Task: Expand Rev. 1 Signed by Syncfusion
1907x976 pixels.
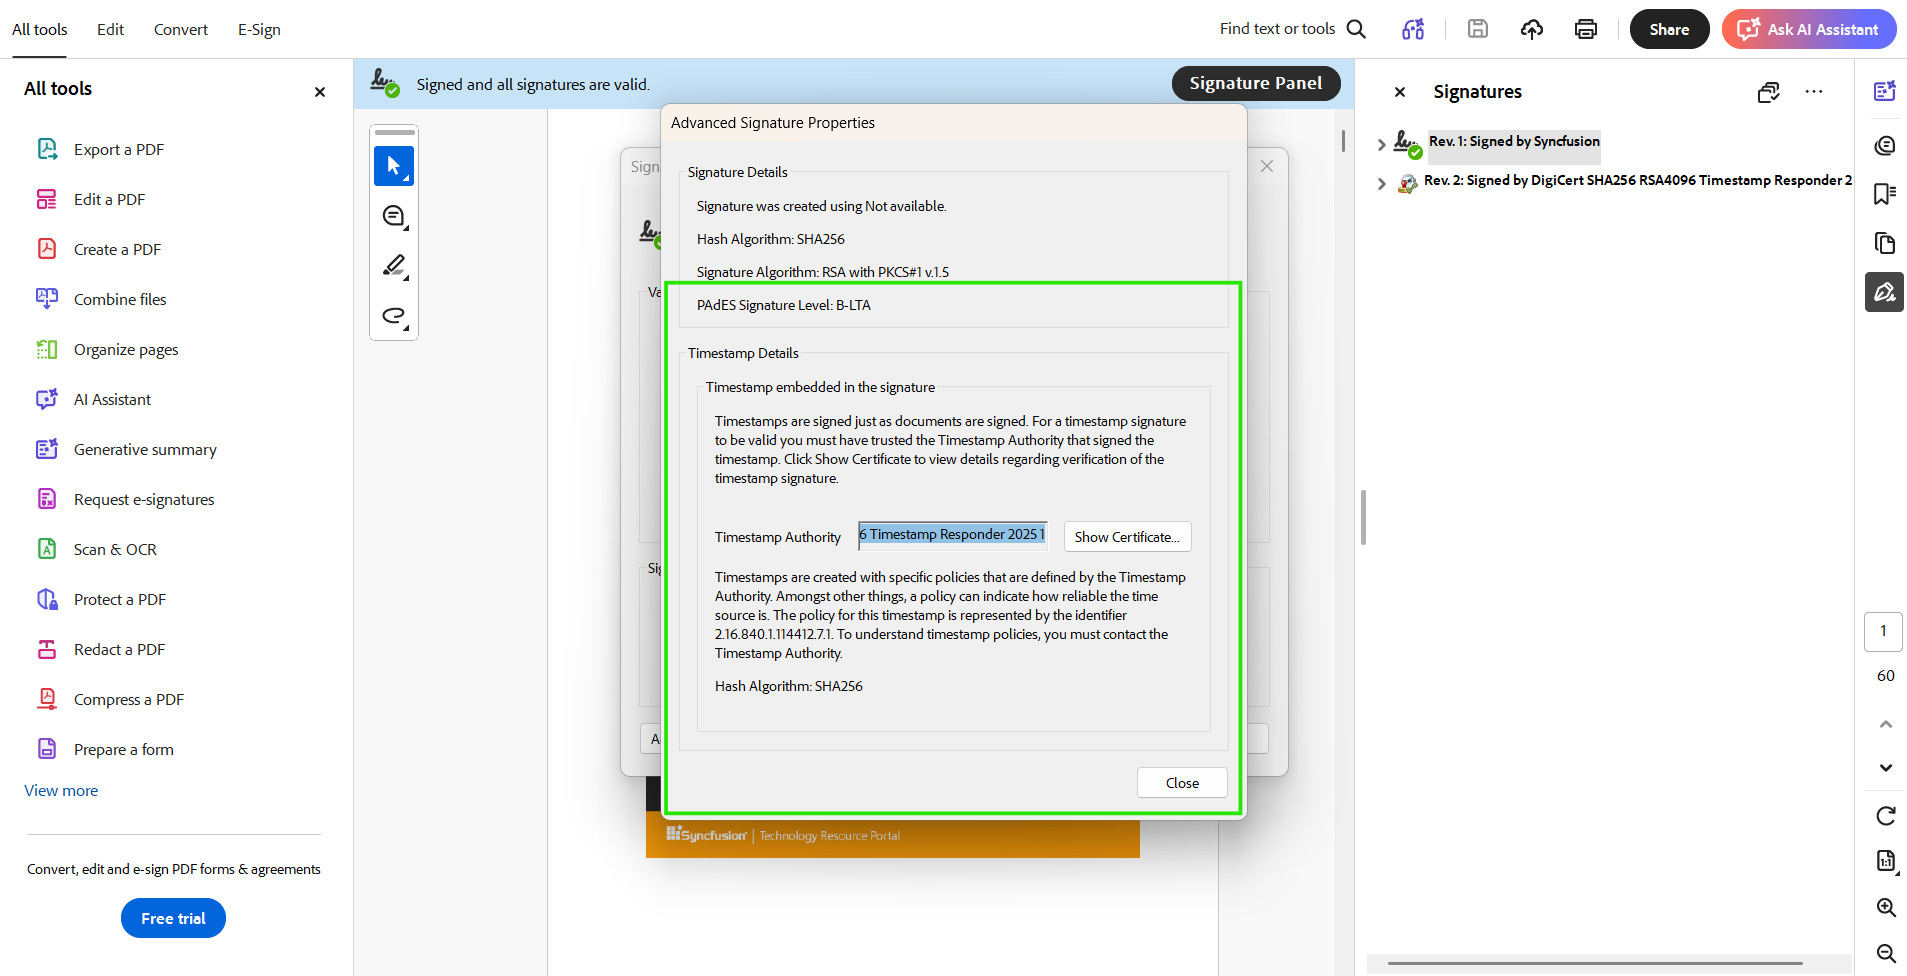Action: tap(1381, 145)
